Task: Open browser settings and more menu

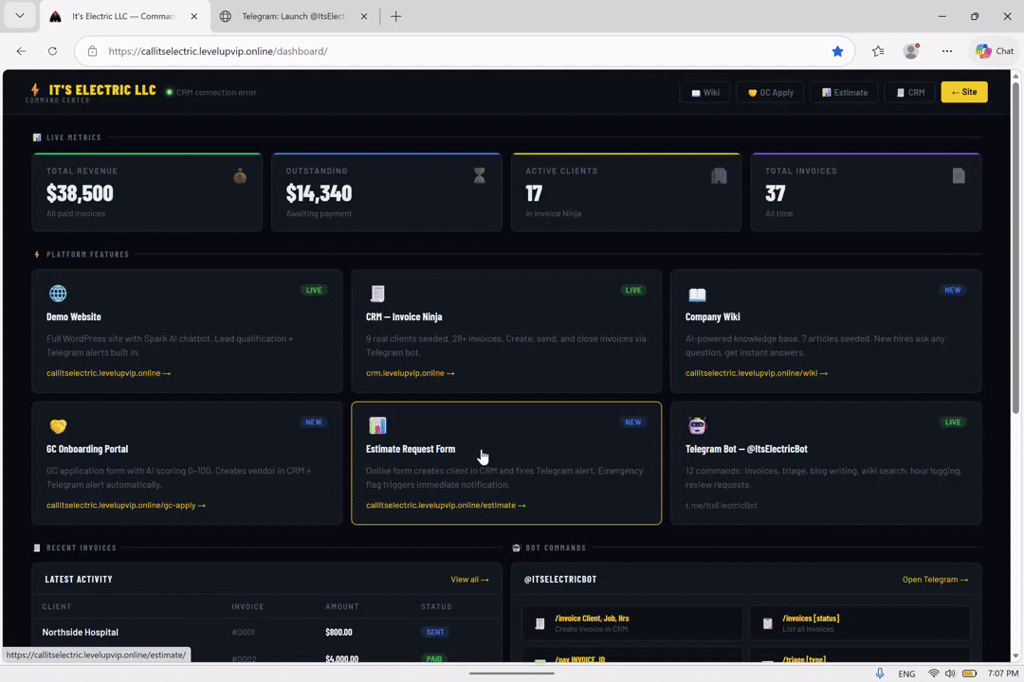Action: tap(946, 51)
